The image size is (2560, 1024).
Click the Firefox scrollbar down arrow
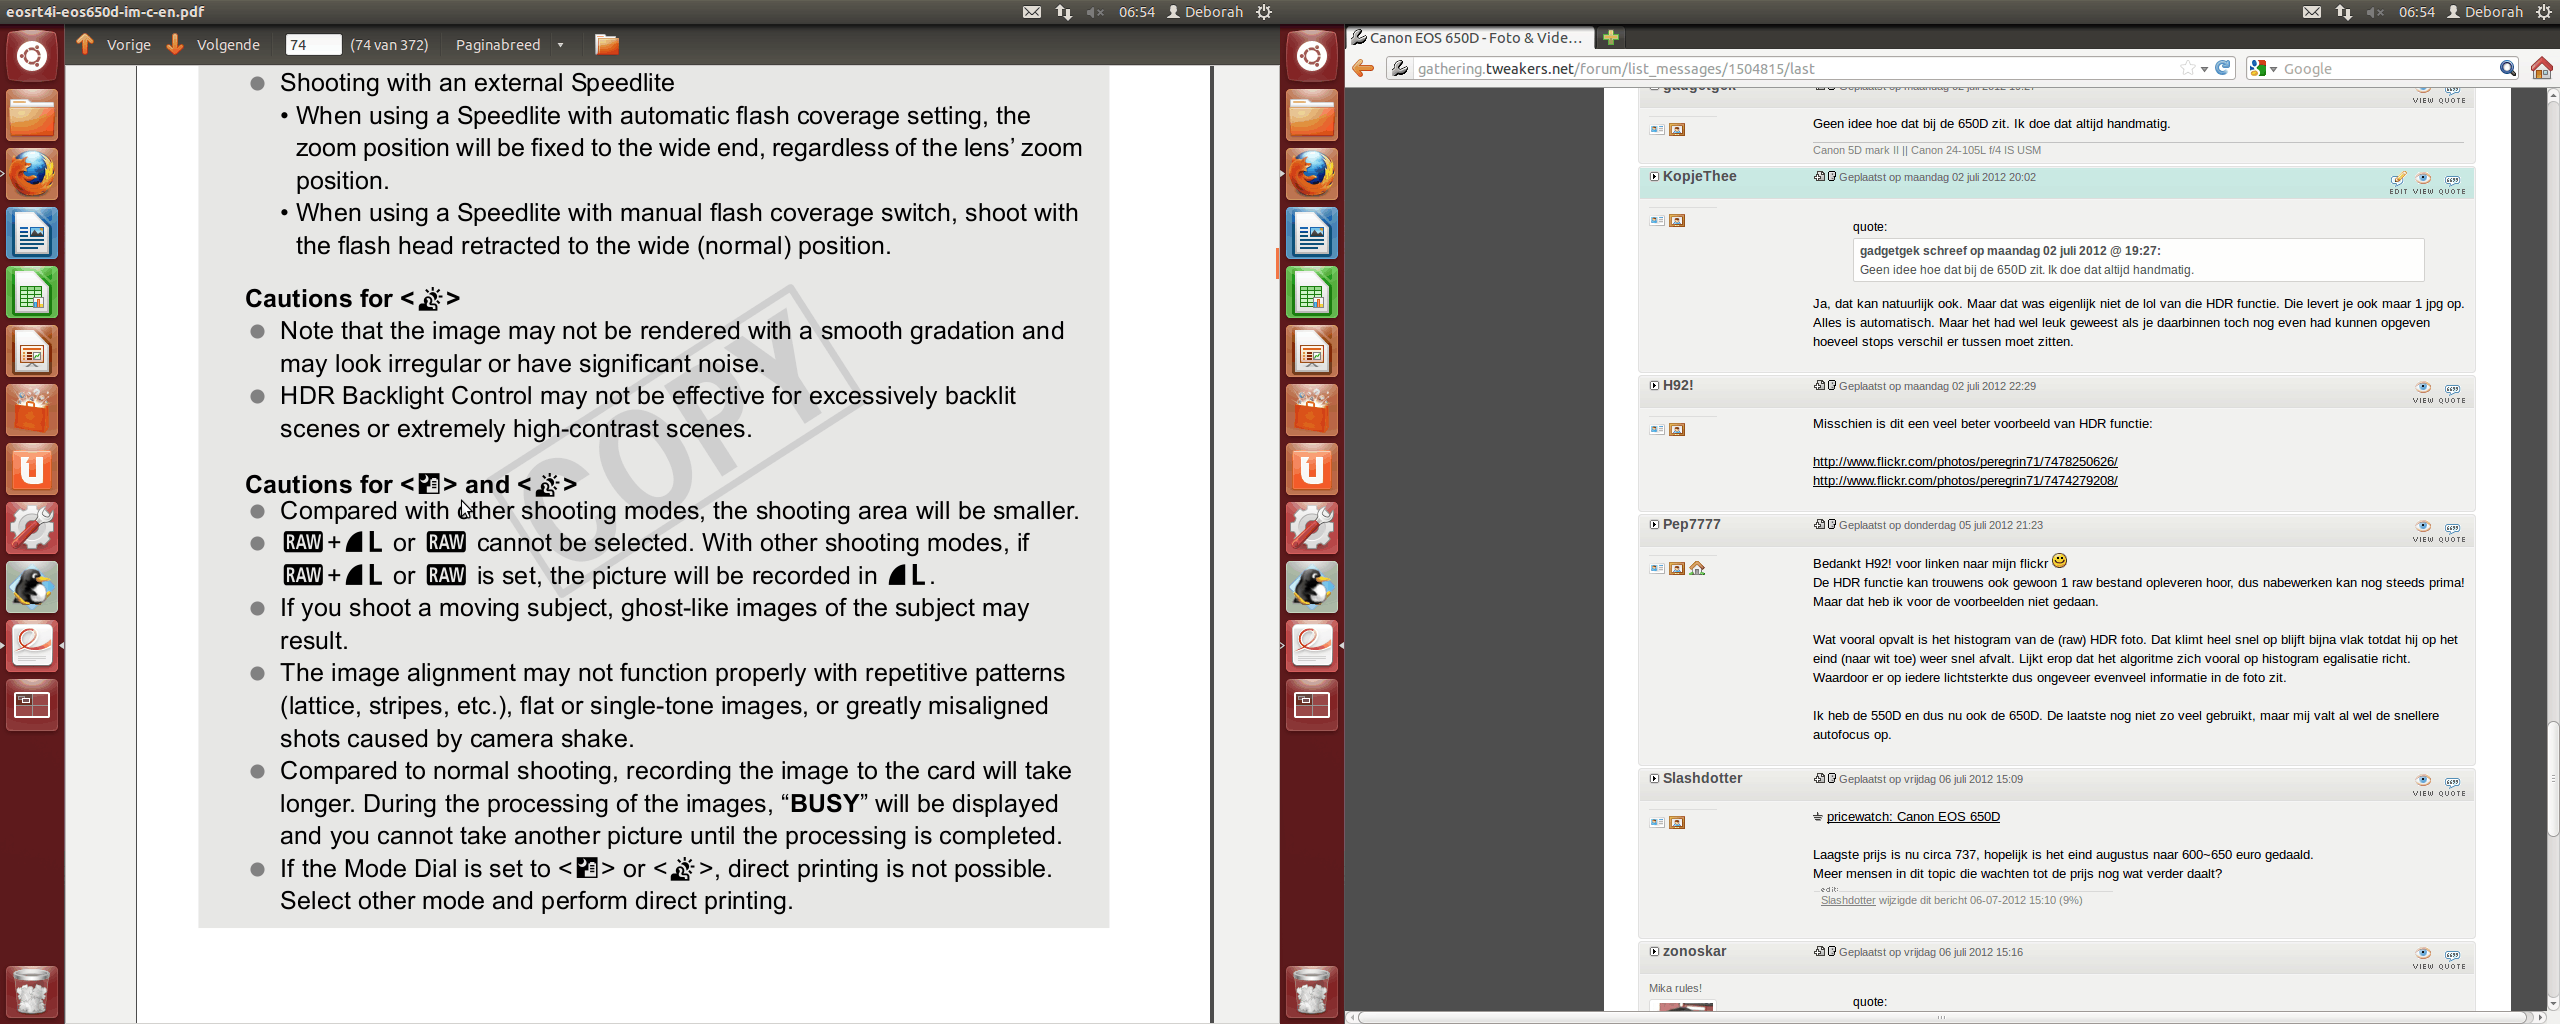[x=2552, y=1003]
